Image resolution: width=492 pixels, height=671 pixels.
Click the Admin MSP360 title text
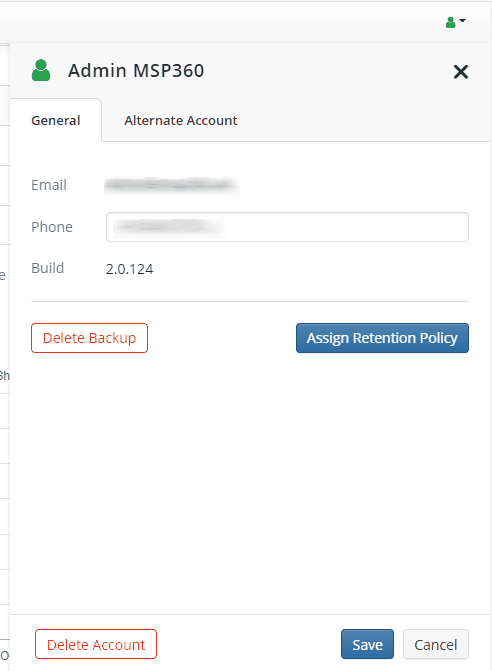136,71
